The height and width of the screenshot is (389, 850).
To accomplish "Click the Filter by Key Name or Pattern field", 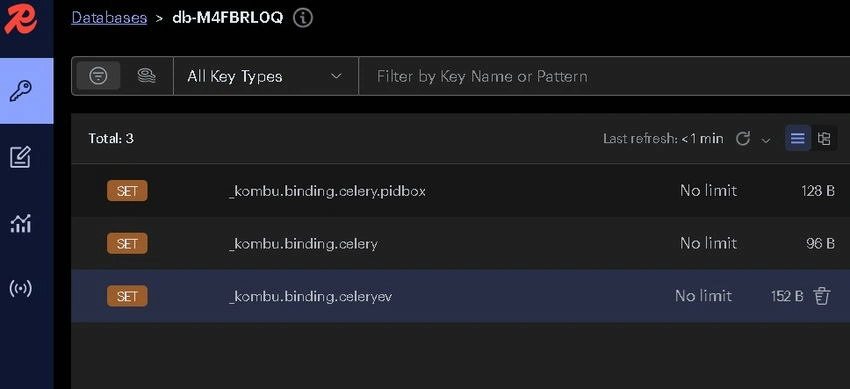I will click(604, 76).
